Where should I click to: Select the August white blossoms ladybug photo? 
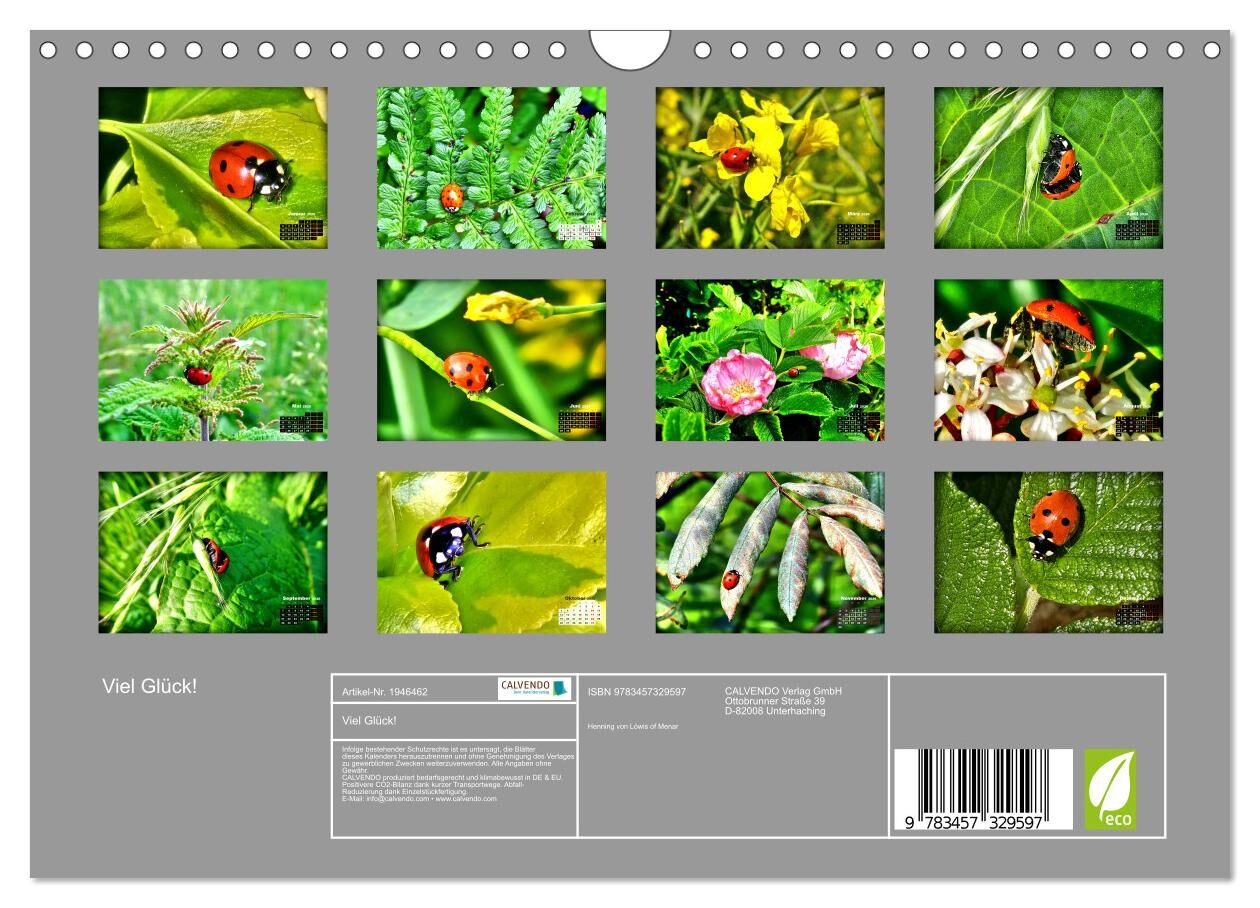[x=1048, y=360]
